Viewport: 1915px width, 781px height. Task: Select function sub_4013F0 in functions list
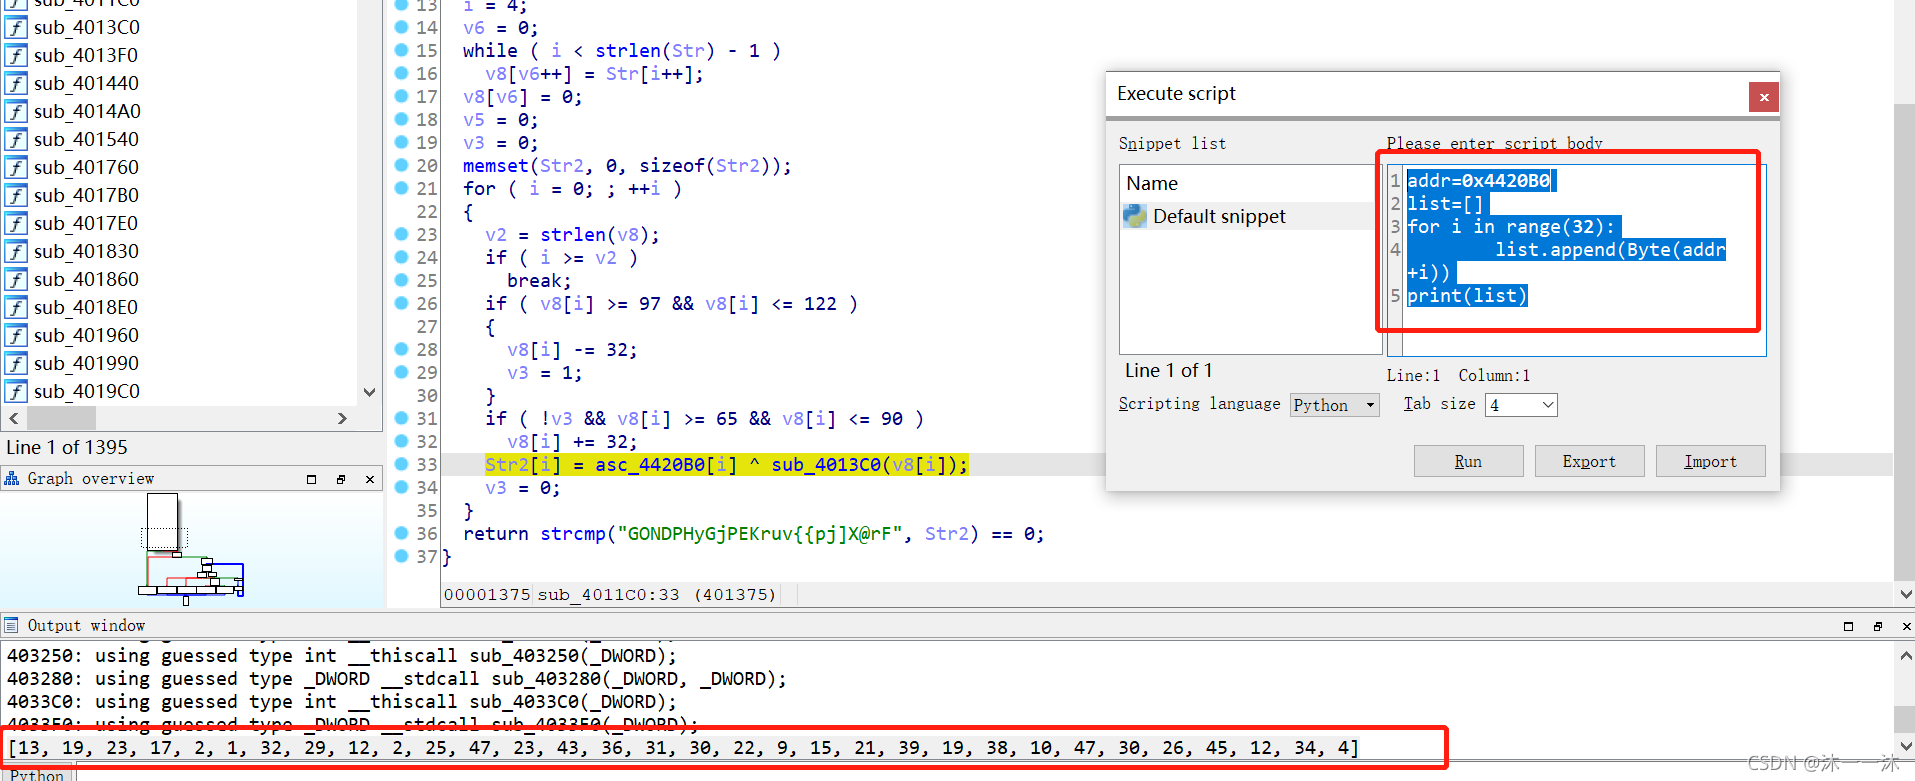[x=86, y=55]
